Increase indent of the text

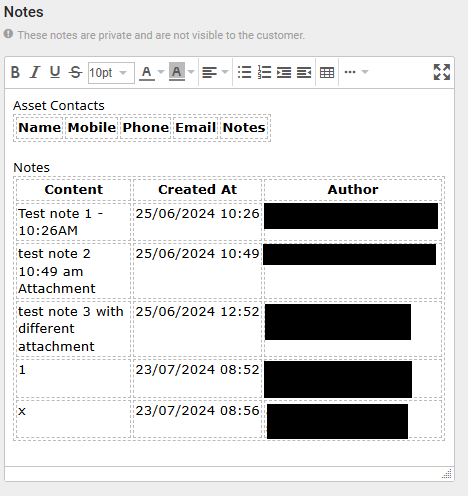pyautogui.click(x=284, y=72)
